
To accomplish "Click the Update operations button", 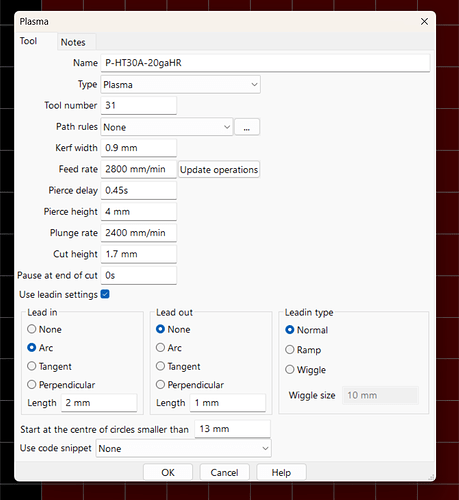I will click(x=219, y=169).
